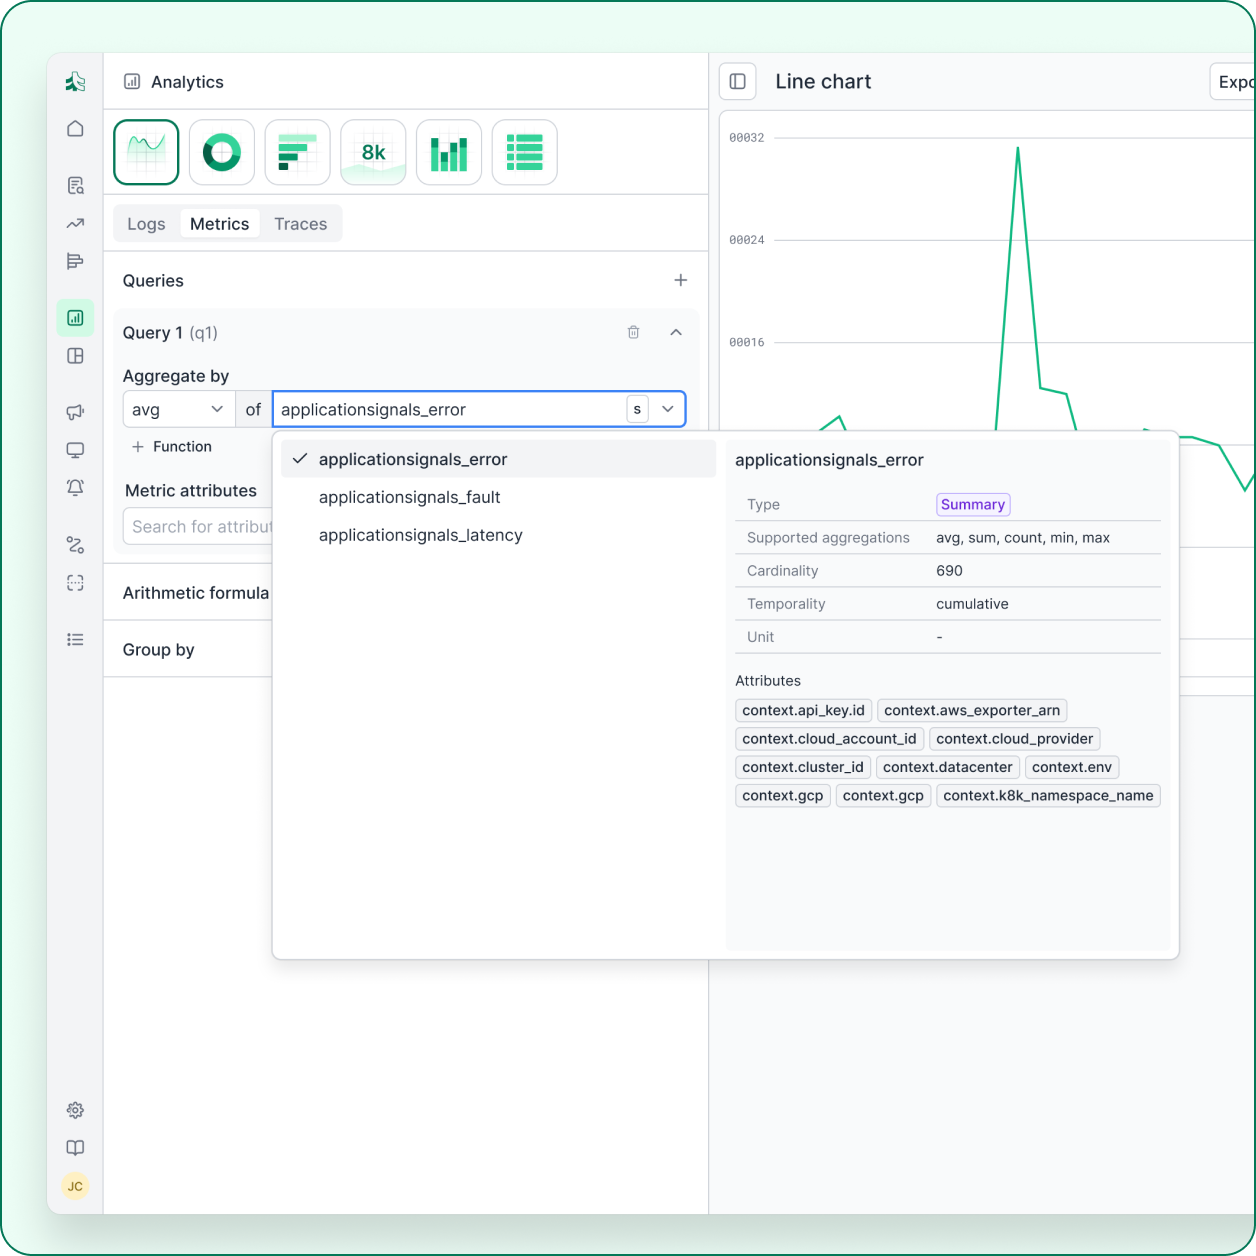Viewport: 1256px width, 1256px height.
Task: Click the add Function button
Action: click(x=172, y=447)
